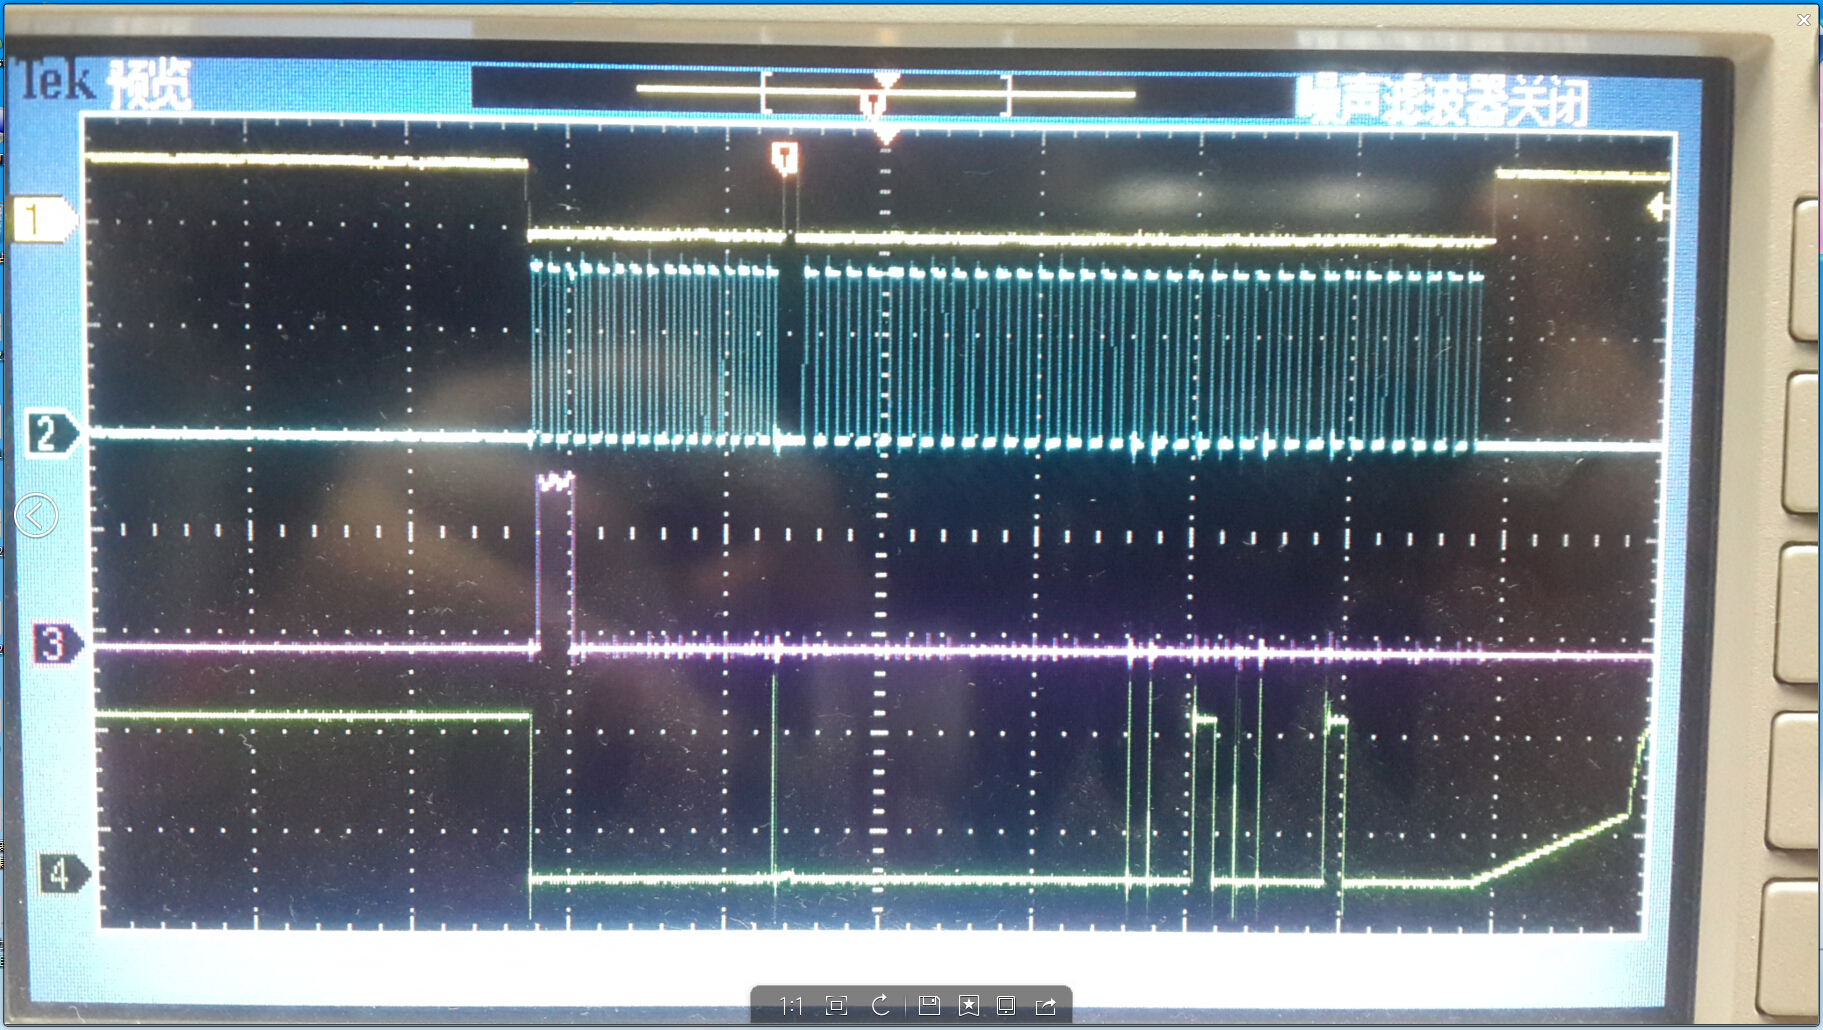The image size is (1823, 1030).
Task: Fit the image to the window
Action: pos(837,1006)
